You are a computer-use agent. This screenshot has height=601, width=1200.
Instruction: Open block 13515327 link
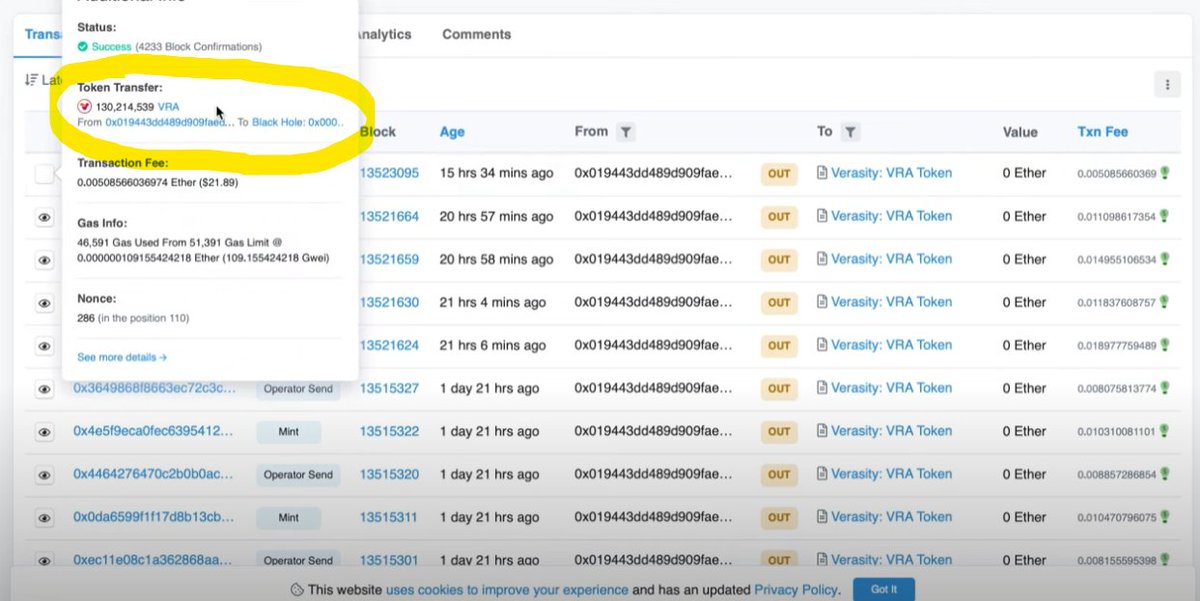(389, 388)
